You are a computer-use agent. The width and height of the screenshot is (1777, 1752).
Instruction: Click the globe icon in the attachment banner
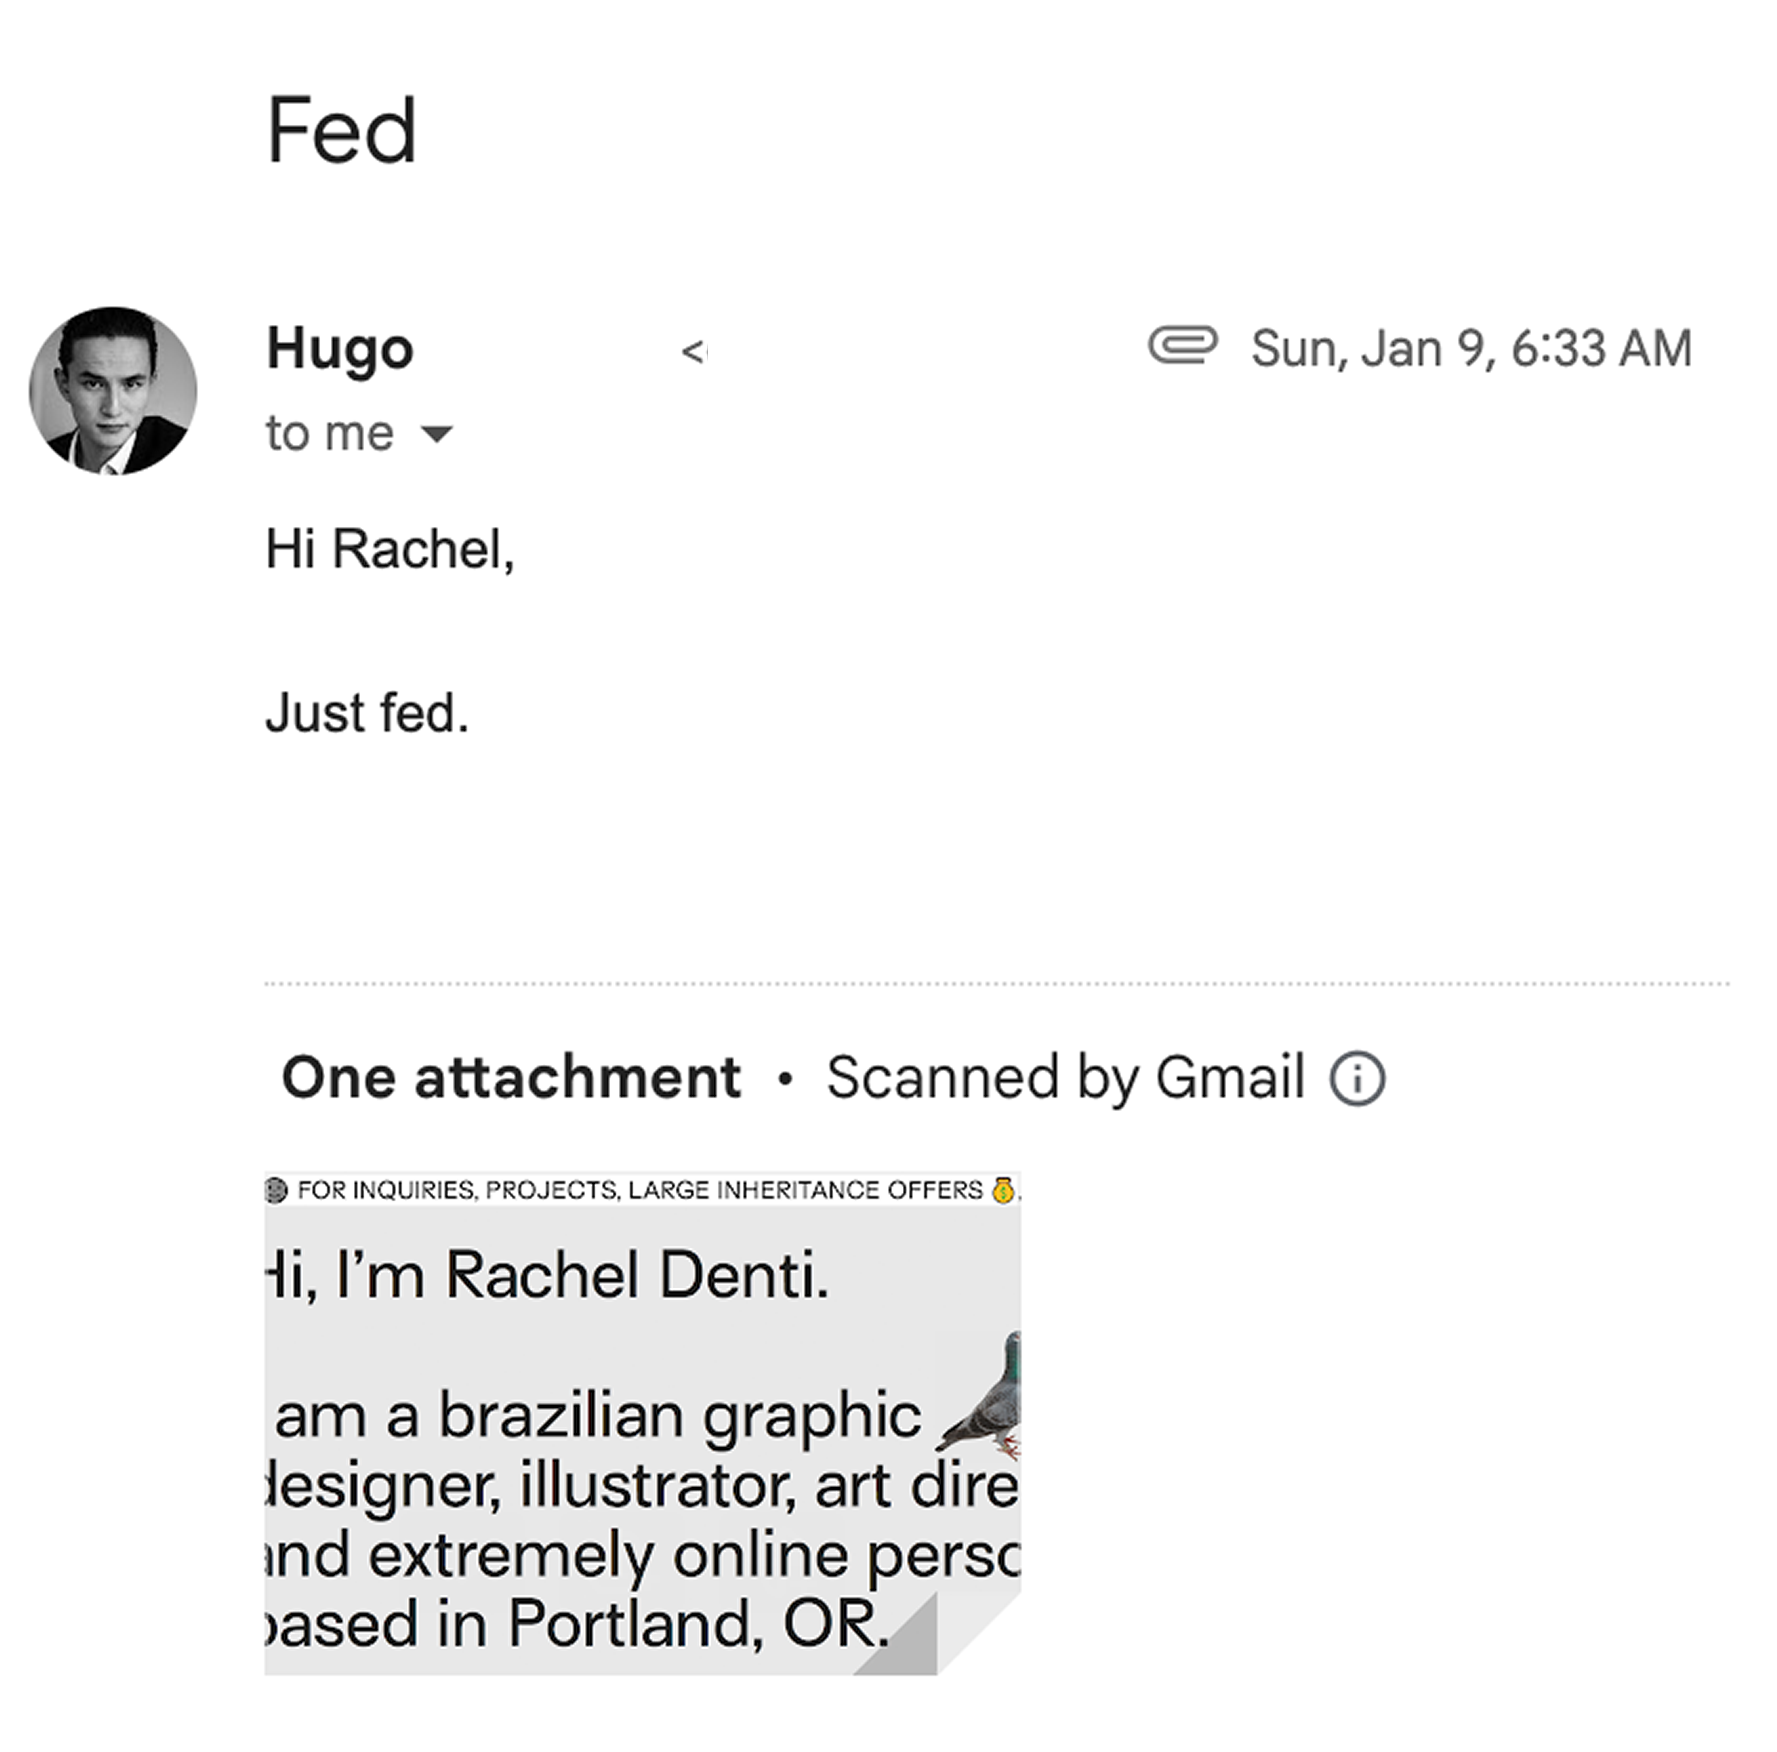click(276, 1190)
